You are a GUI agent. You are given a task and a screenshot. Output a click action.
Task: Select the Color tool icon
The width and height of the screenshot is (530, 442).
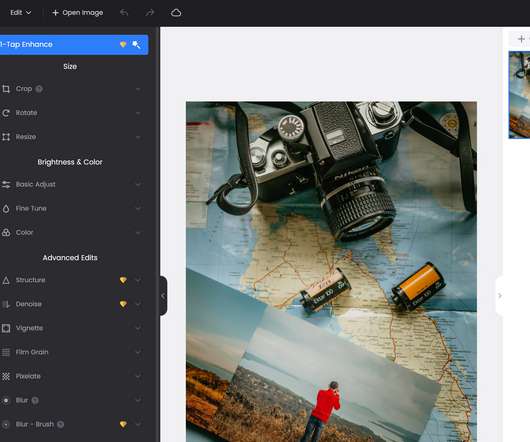(6, 232)
